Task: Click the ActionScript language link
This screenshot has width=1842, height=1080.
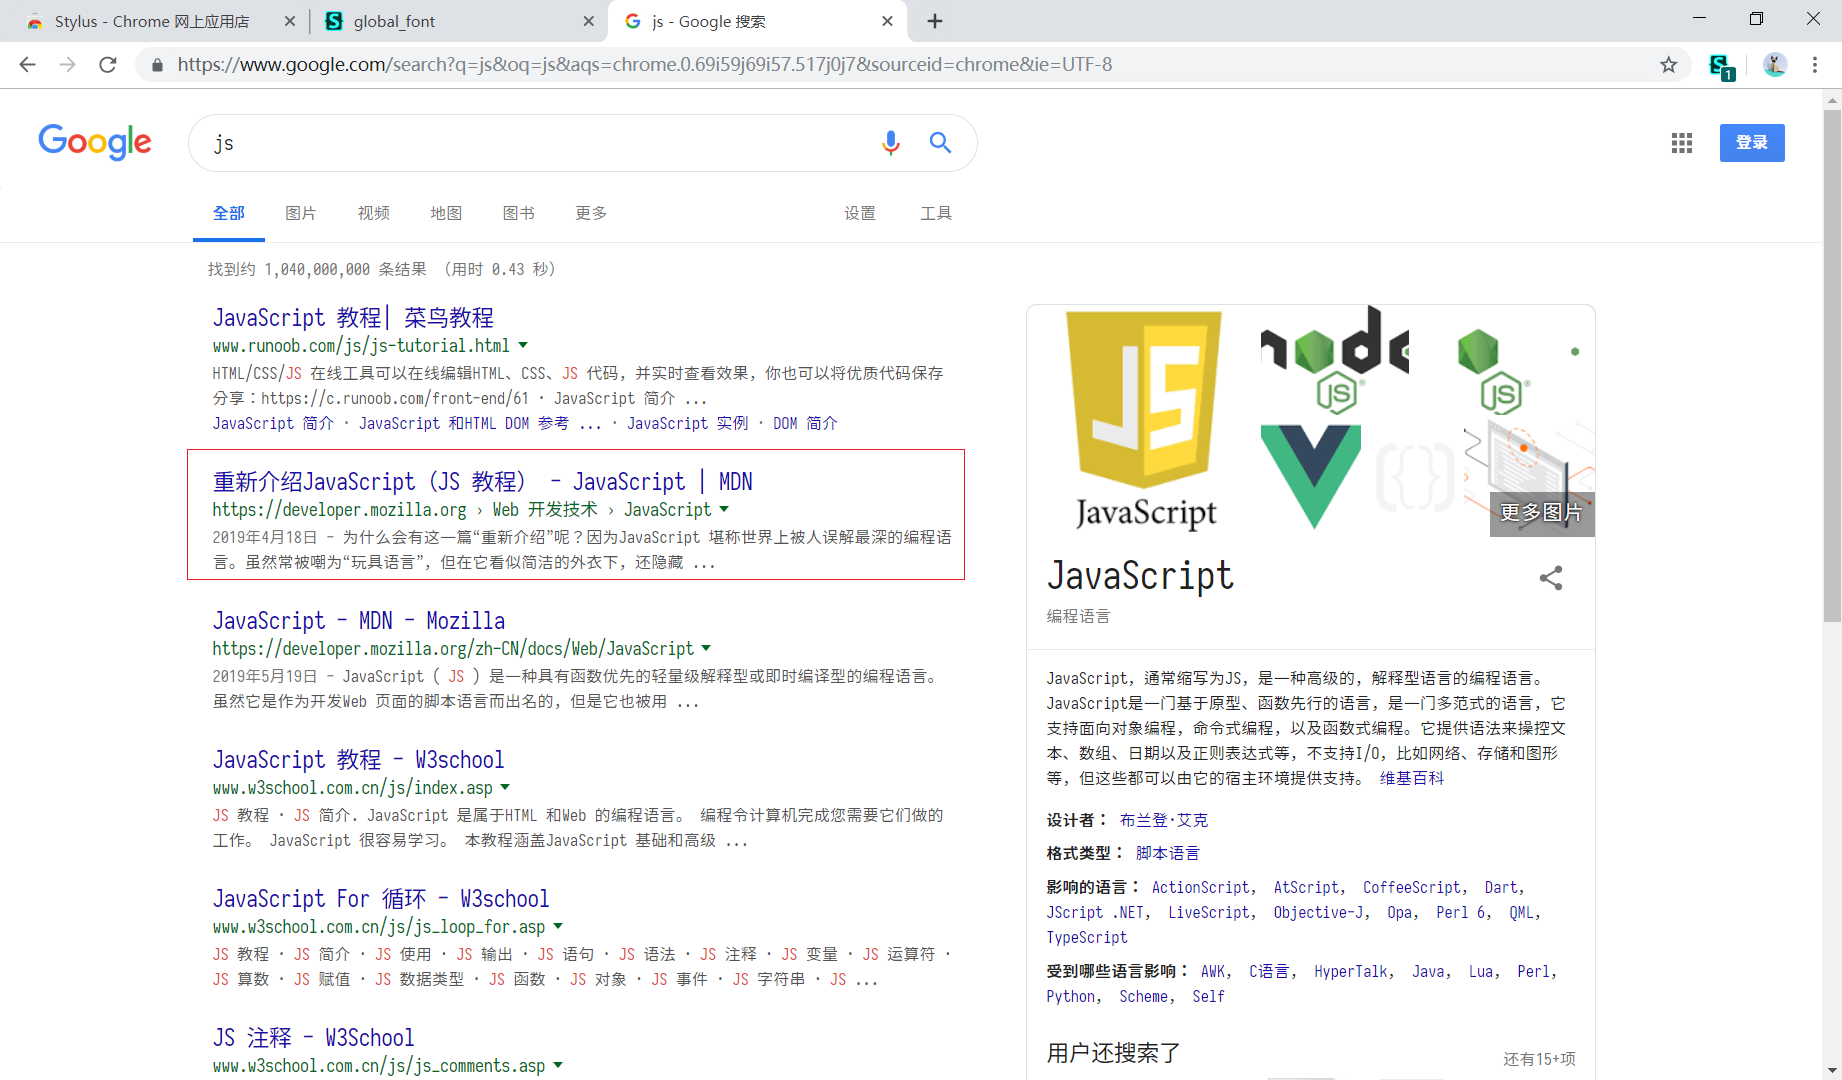Action: point(1200,887)
